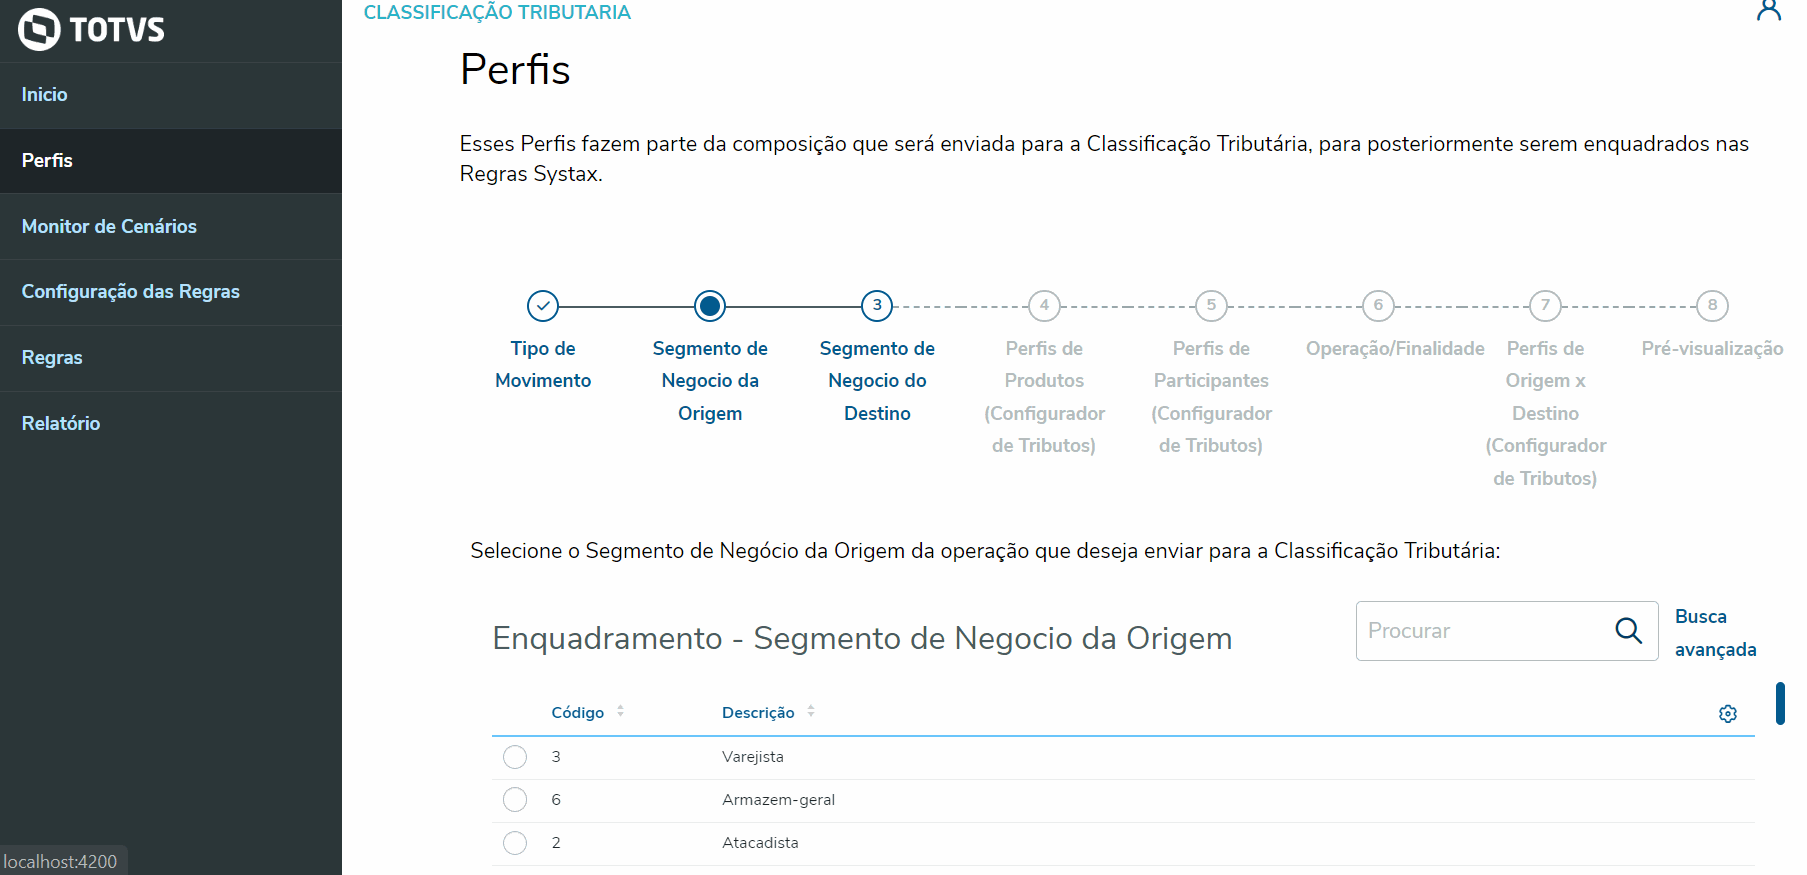Click the search magnifier icon
Viewport: 1807px width, 875px height.
pyautogui.click(x=1628, y=631)
